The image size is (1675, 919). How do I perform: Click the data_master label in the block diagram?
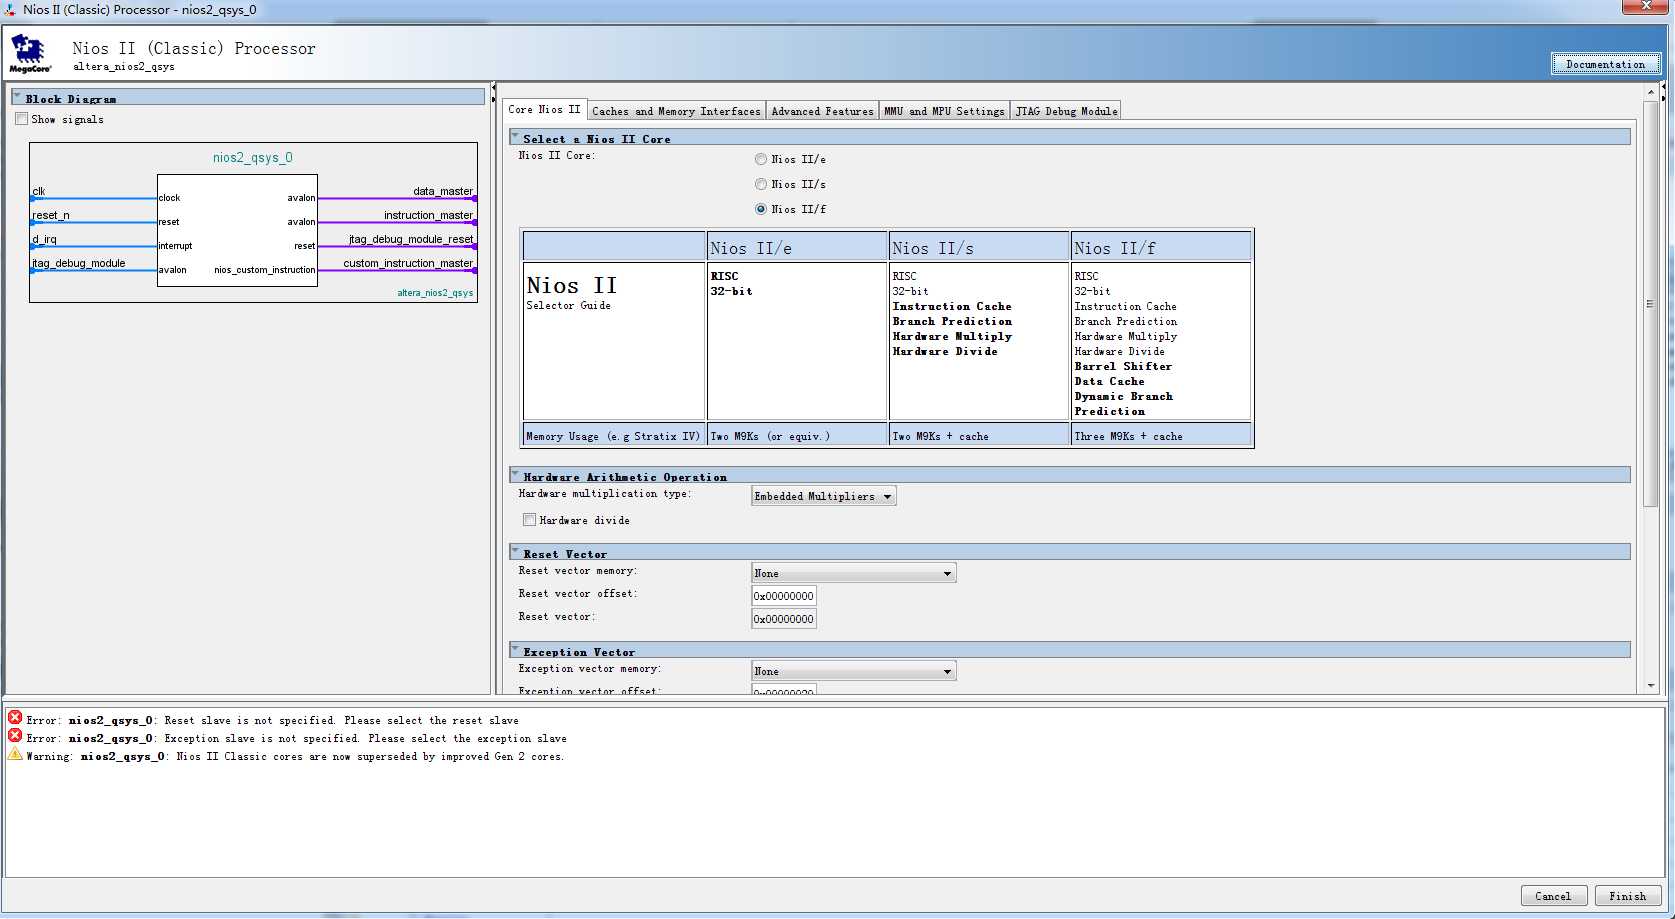(x=443, y=191)
